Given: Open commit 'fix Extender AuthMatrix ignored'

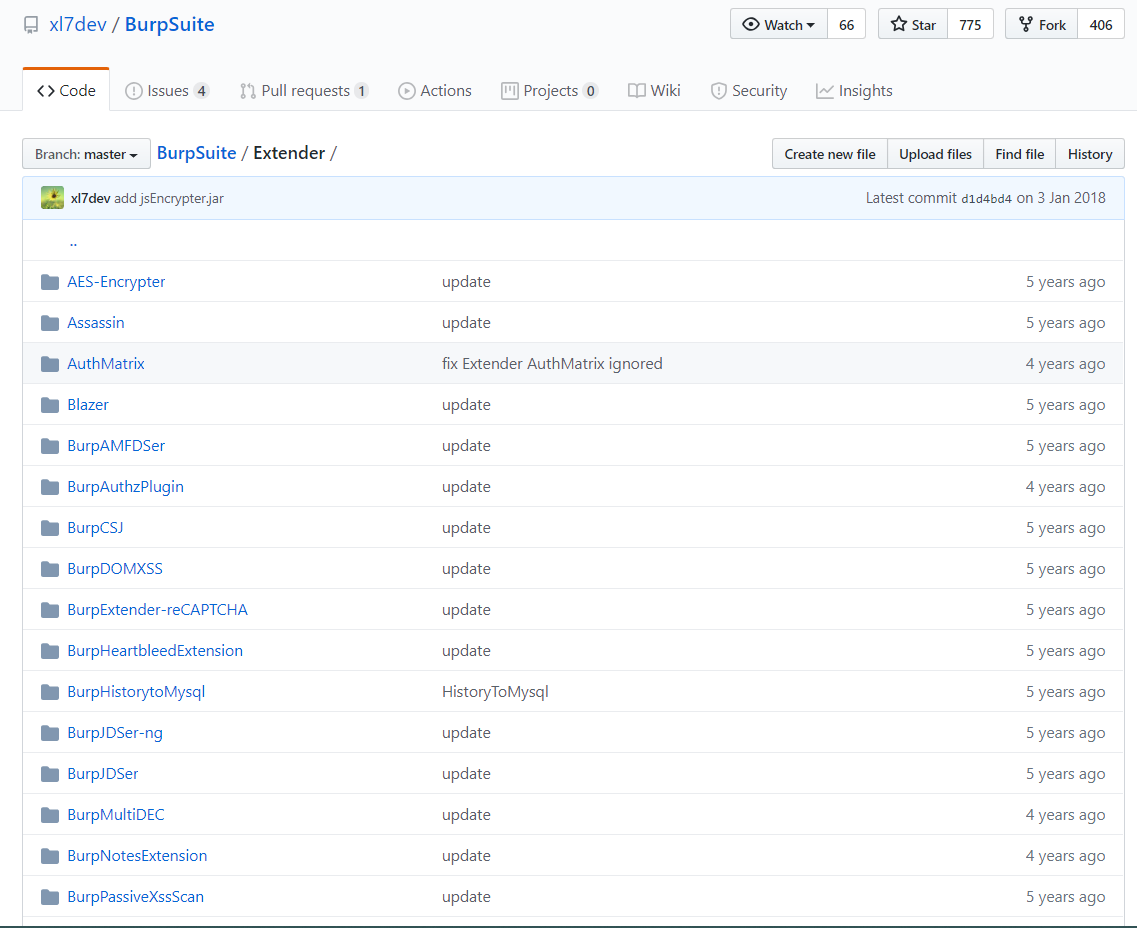Looking at the screenshot, I should coord(552,364).
